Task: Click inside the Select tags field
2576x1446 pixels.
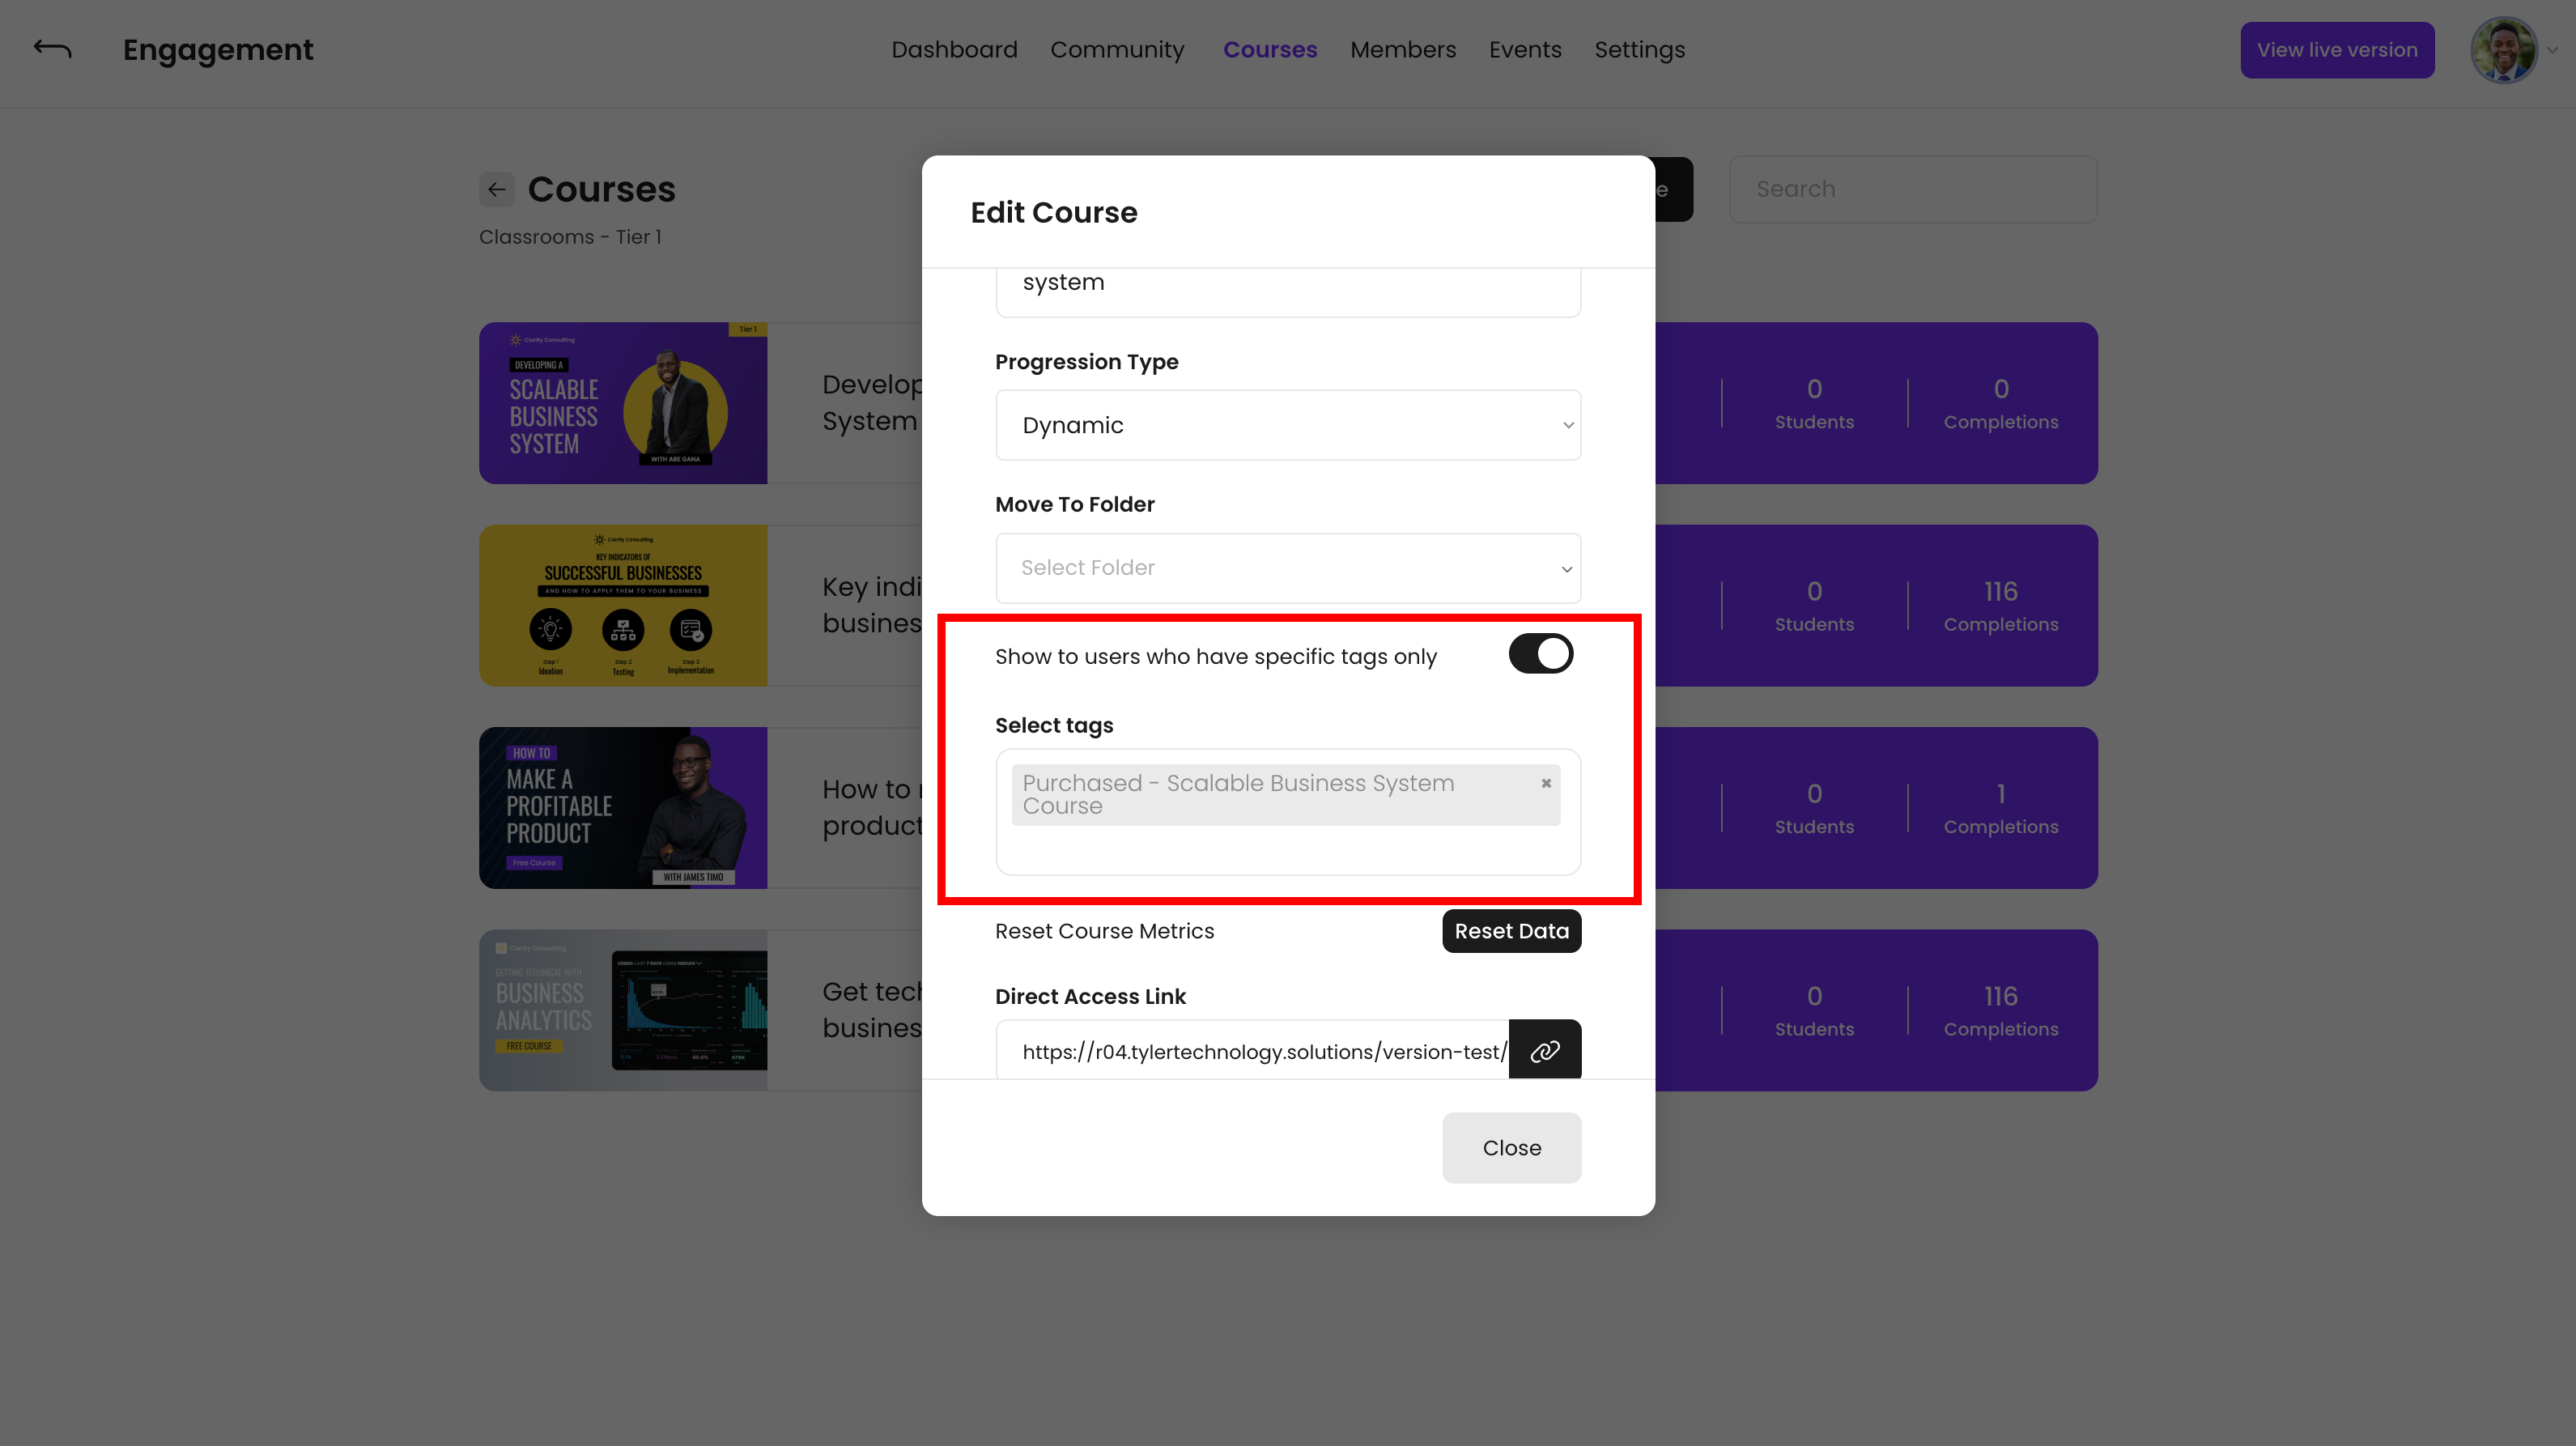Action: [x=1287, y=850]
